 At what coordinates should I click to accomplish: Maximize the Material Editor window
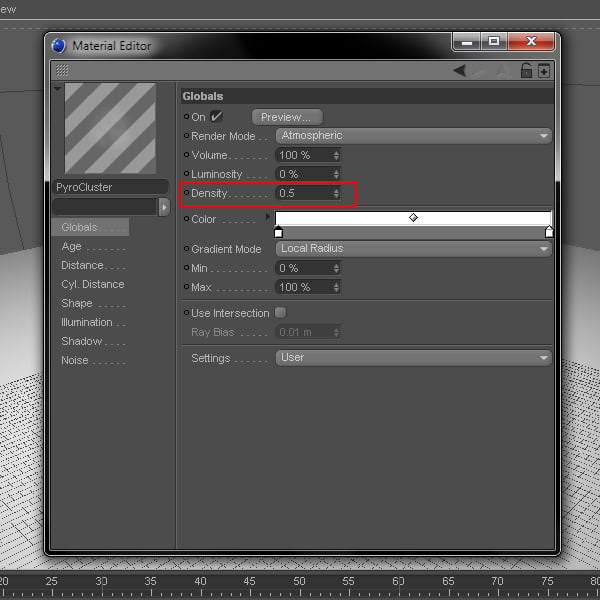494,41
